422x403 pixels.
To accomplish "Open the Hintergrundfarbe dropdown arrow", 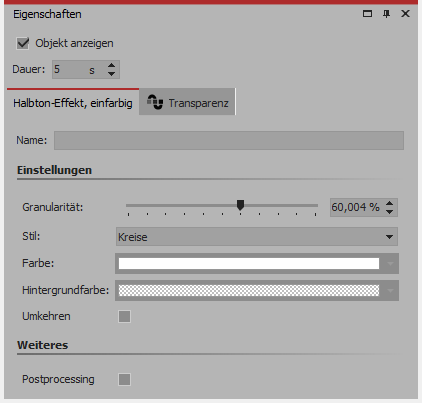I will [x=390, y=290].
